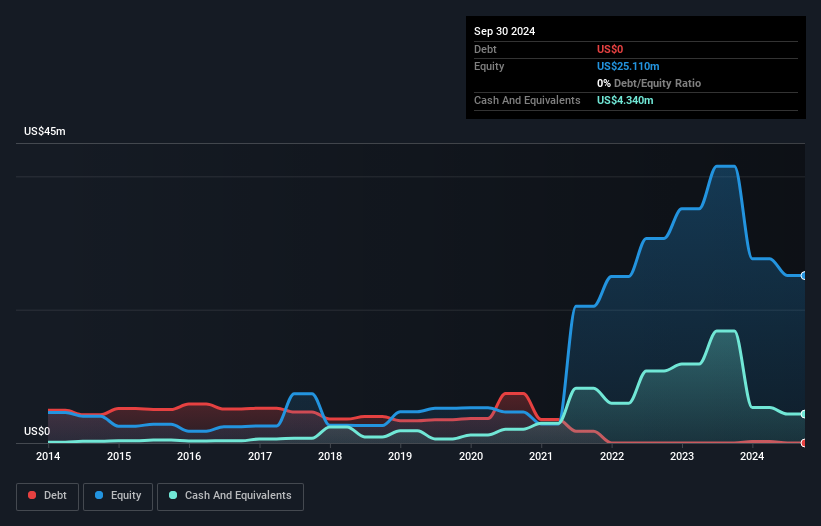821x526 pixels.
Task: Click the red US$0 debt value
Action: coord(610,49)
